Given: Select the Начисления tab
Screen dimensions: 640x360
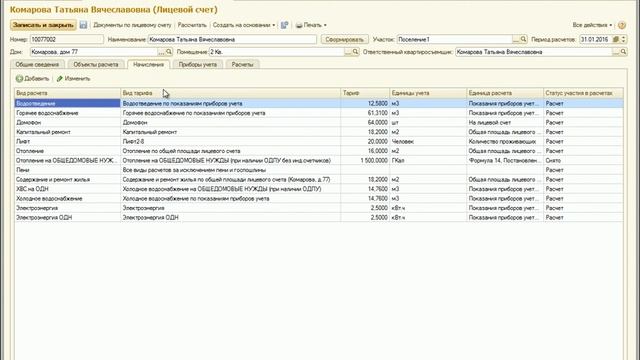Looking at the screenshot, I should 149,64.
